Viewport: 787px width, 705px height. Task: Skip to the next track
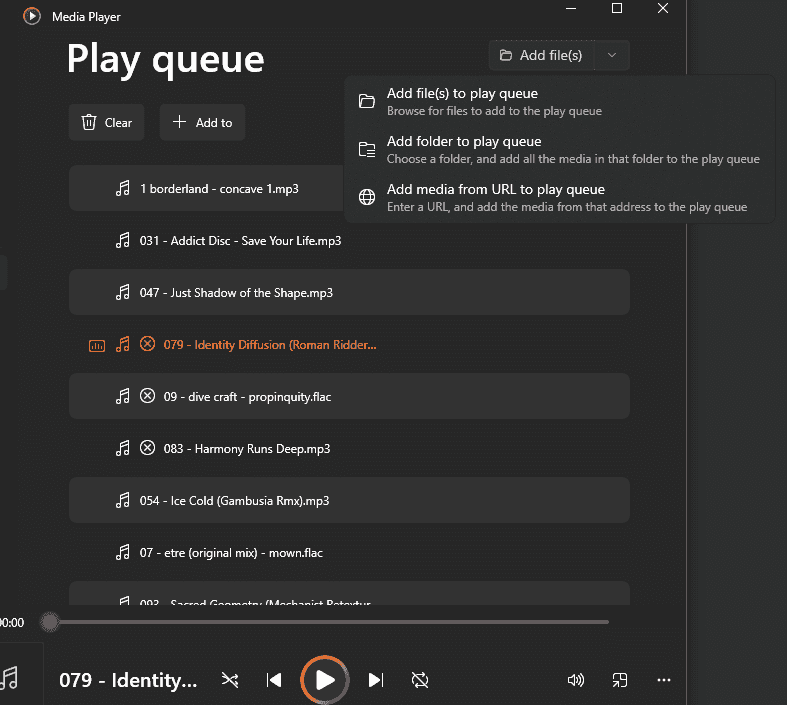pyautogui.click(x=376, y=680)
